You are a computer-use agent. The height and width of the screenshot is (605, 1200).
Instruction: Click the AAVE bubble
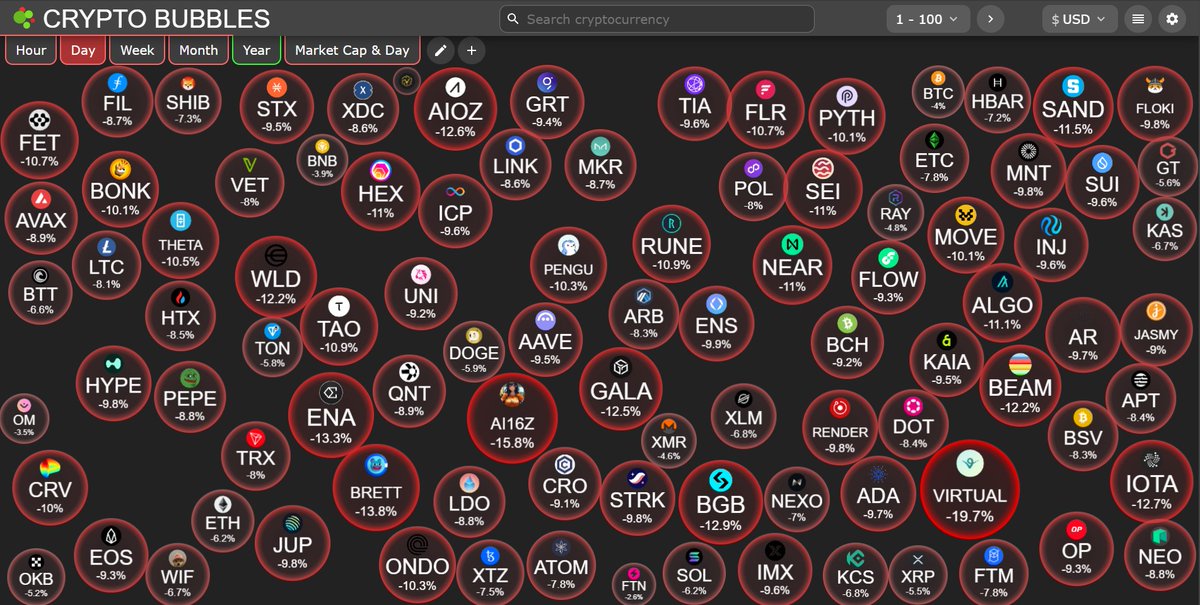[546, 340]
